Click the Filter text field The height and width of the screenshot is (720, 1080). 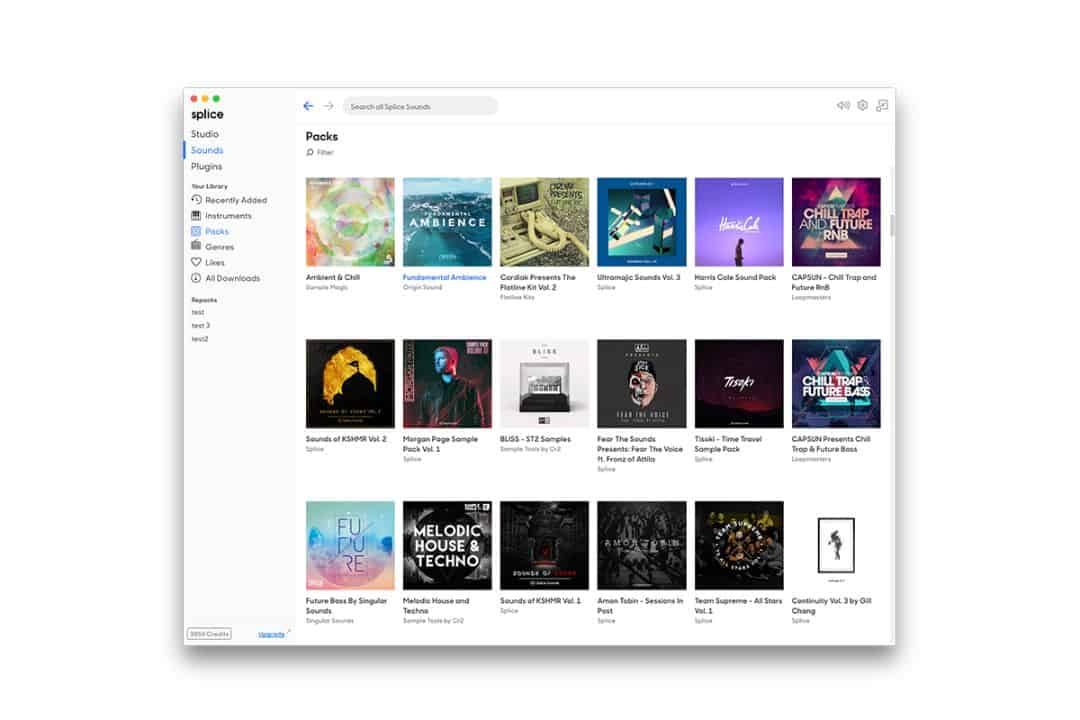click(325, 153)
